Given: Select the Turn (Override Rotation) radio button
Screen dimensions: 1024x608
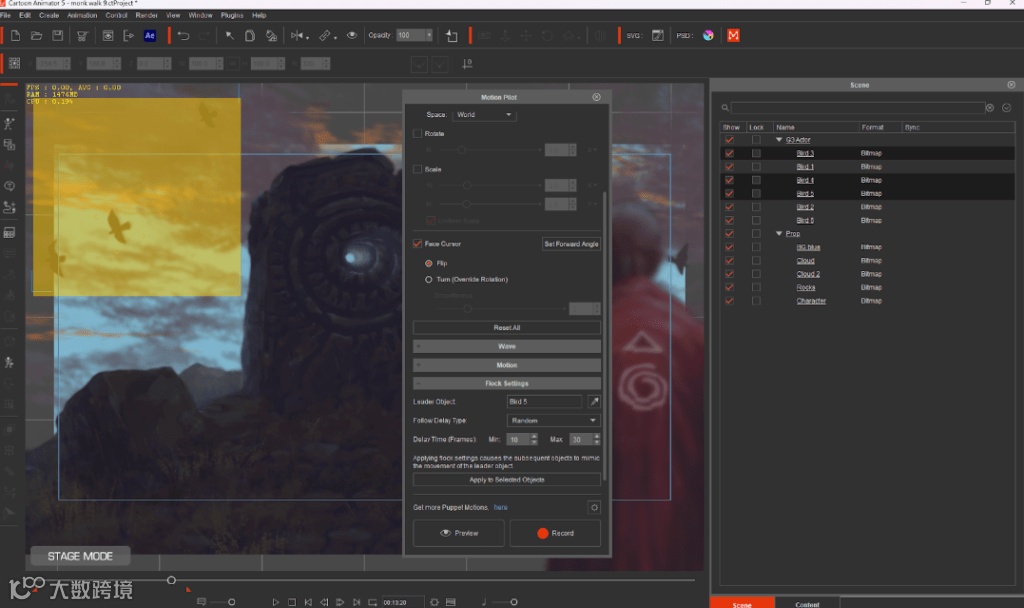Looking at the screenshot, I should point(429,280).
